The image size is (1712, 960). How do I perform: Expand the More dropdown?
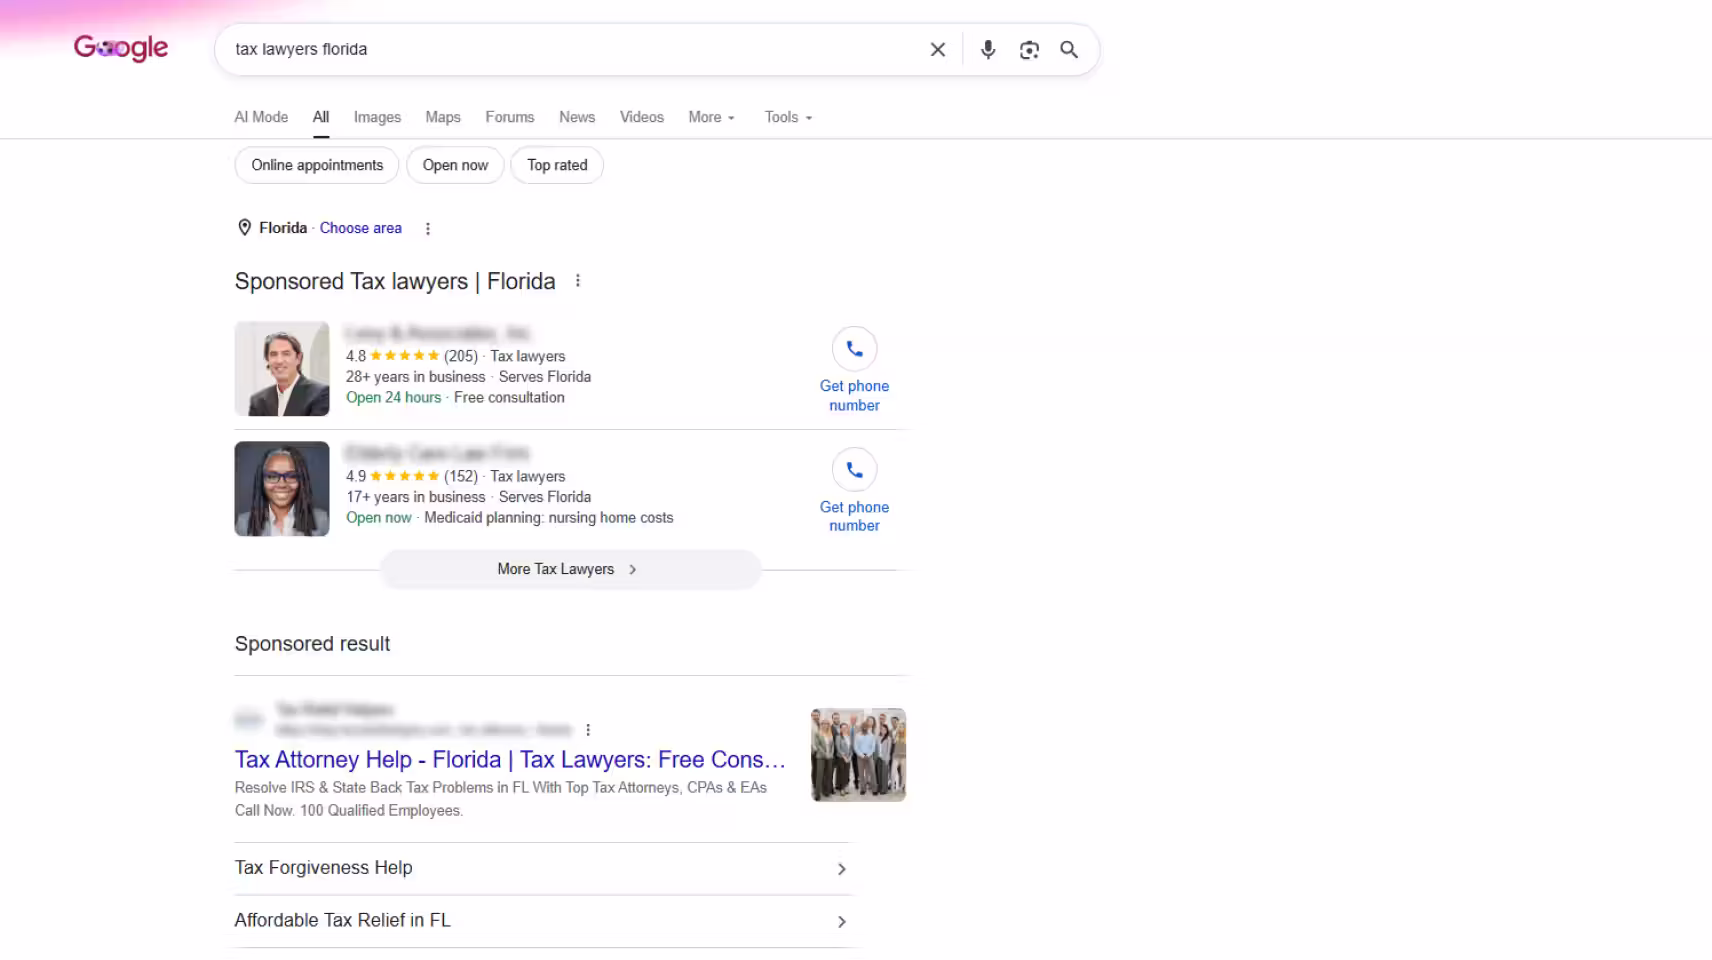click(x=712, y=117)
